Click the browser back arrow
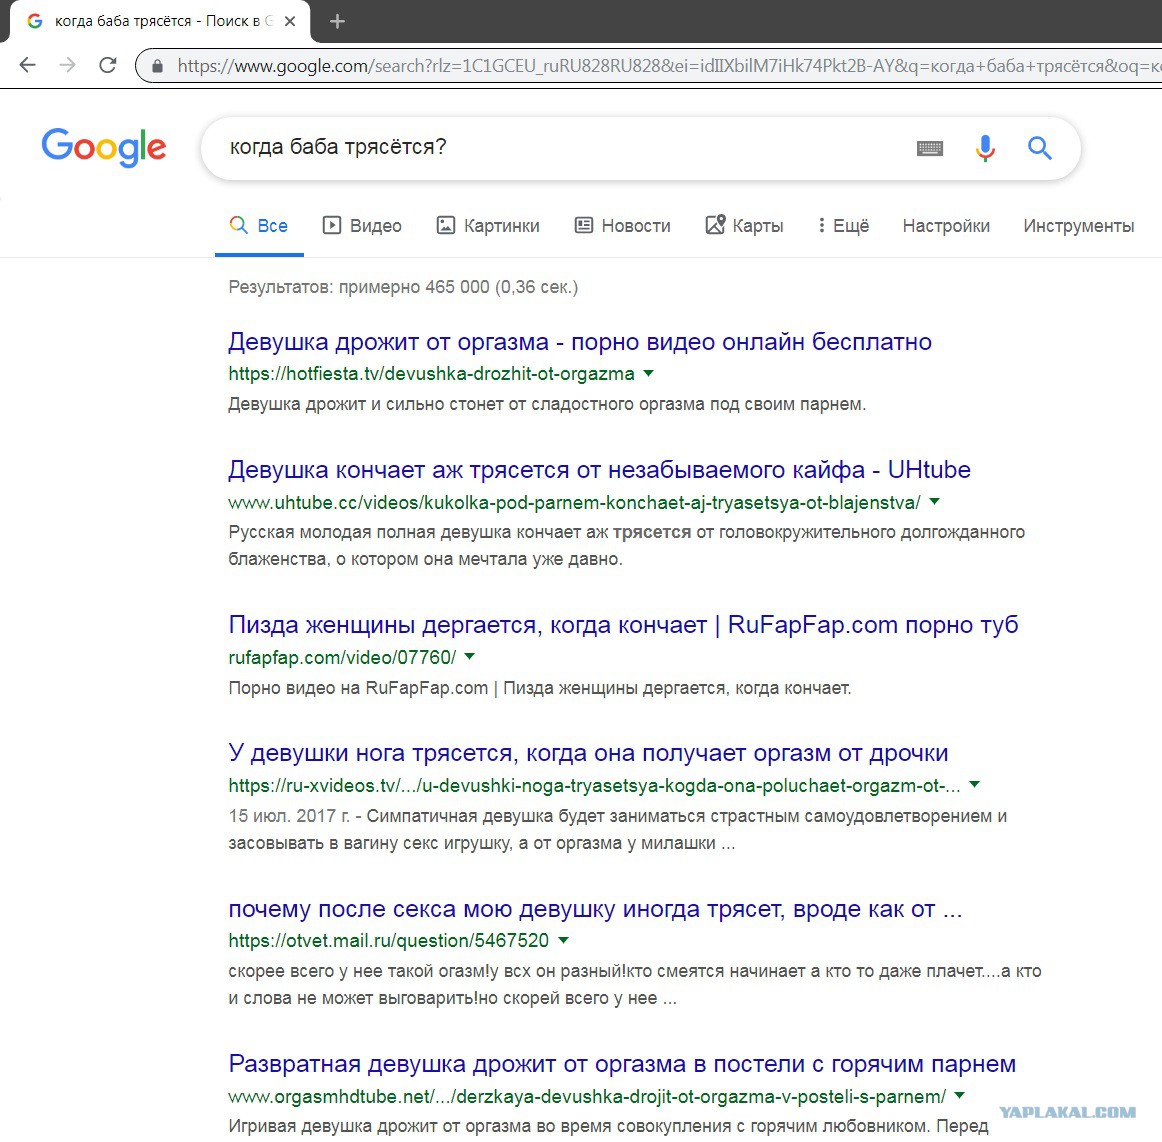Image resolution: width=1162 pixels, height=1142 pixels. click(x=27, y=65)
